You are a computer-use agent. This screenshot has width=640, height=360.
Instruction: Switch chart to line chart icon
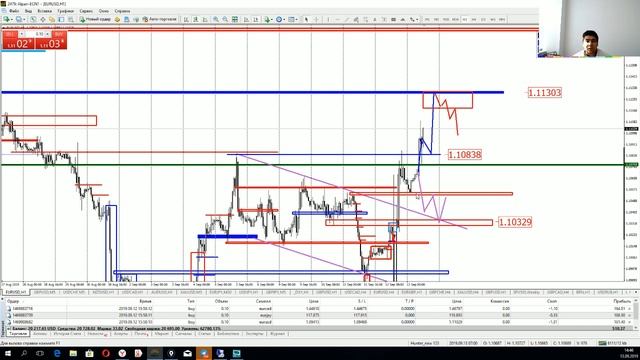coord(205,19)
